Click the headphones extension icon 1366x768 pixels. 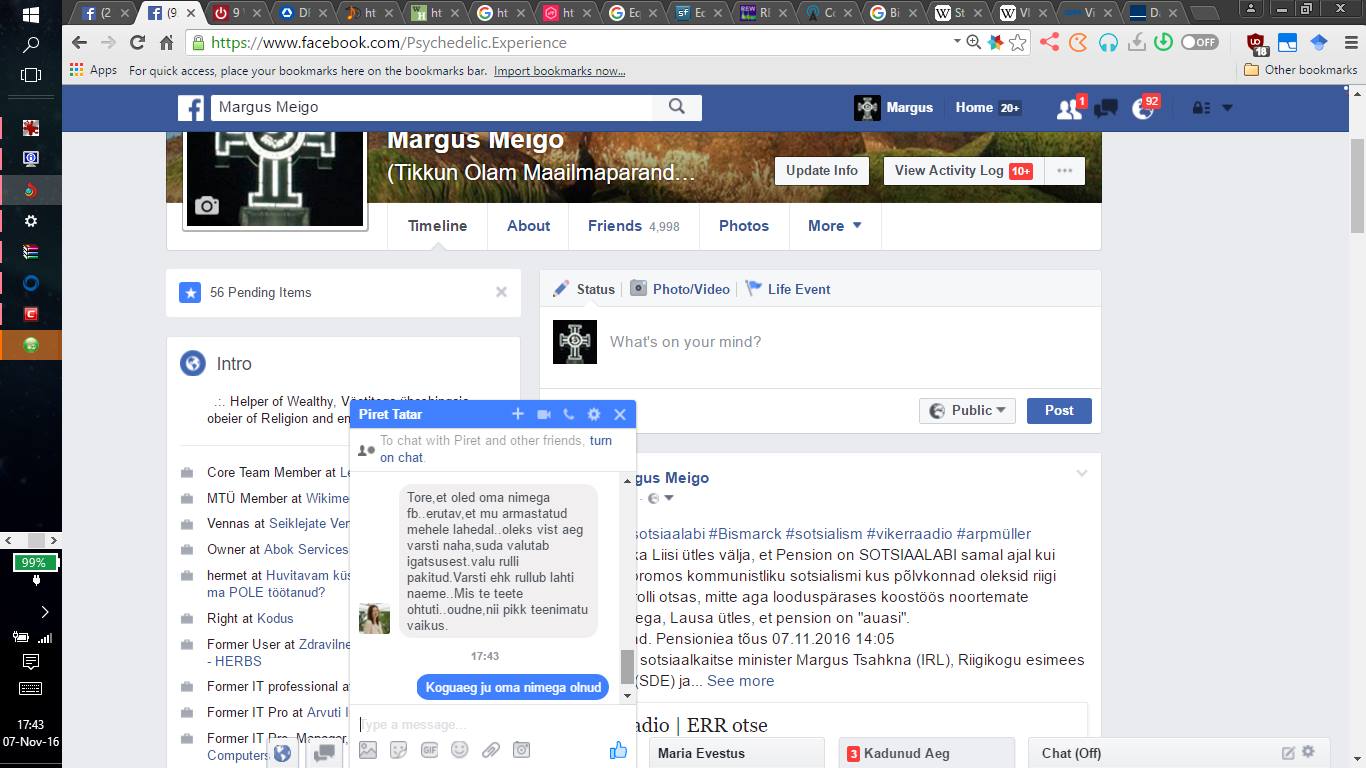click(1107, 43)
